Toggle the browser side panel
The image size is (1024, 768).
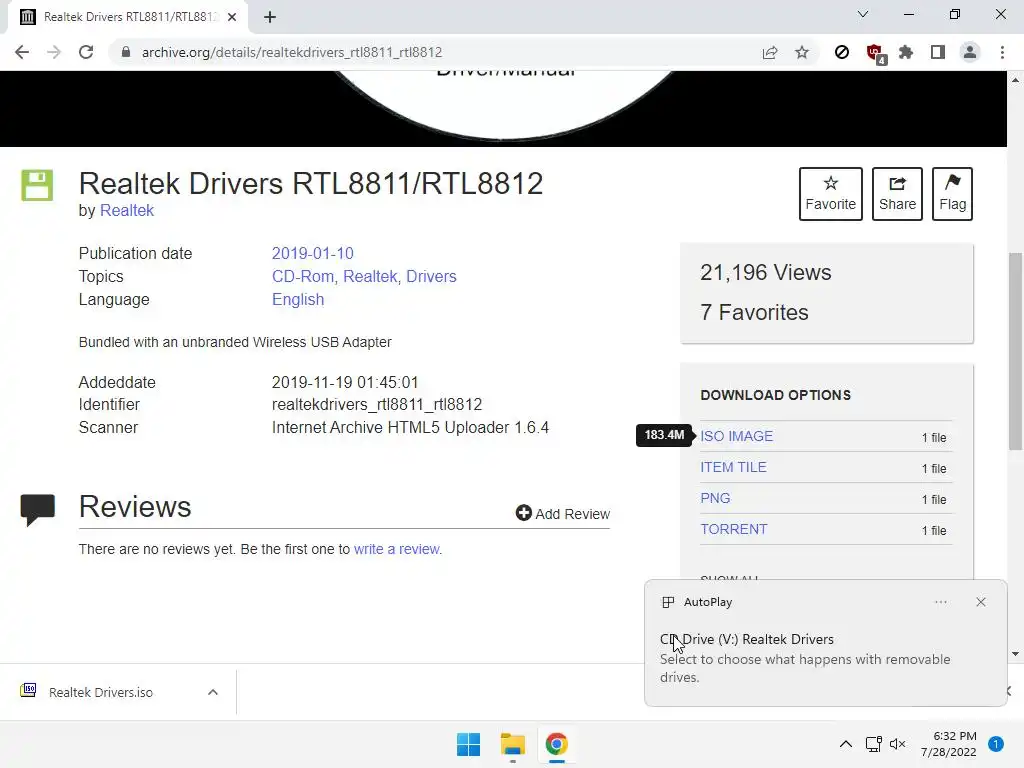[938, 52]
